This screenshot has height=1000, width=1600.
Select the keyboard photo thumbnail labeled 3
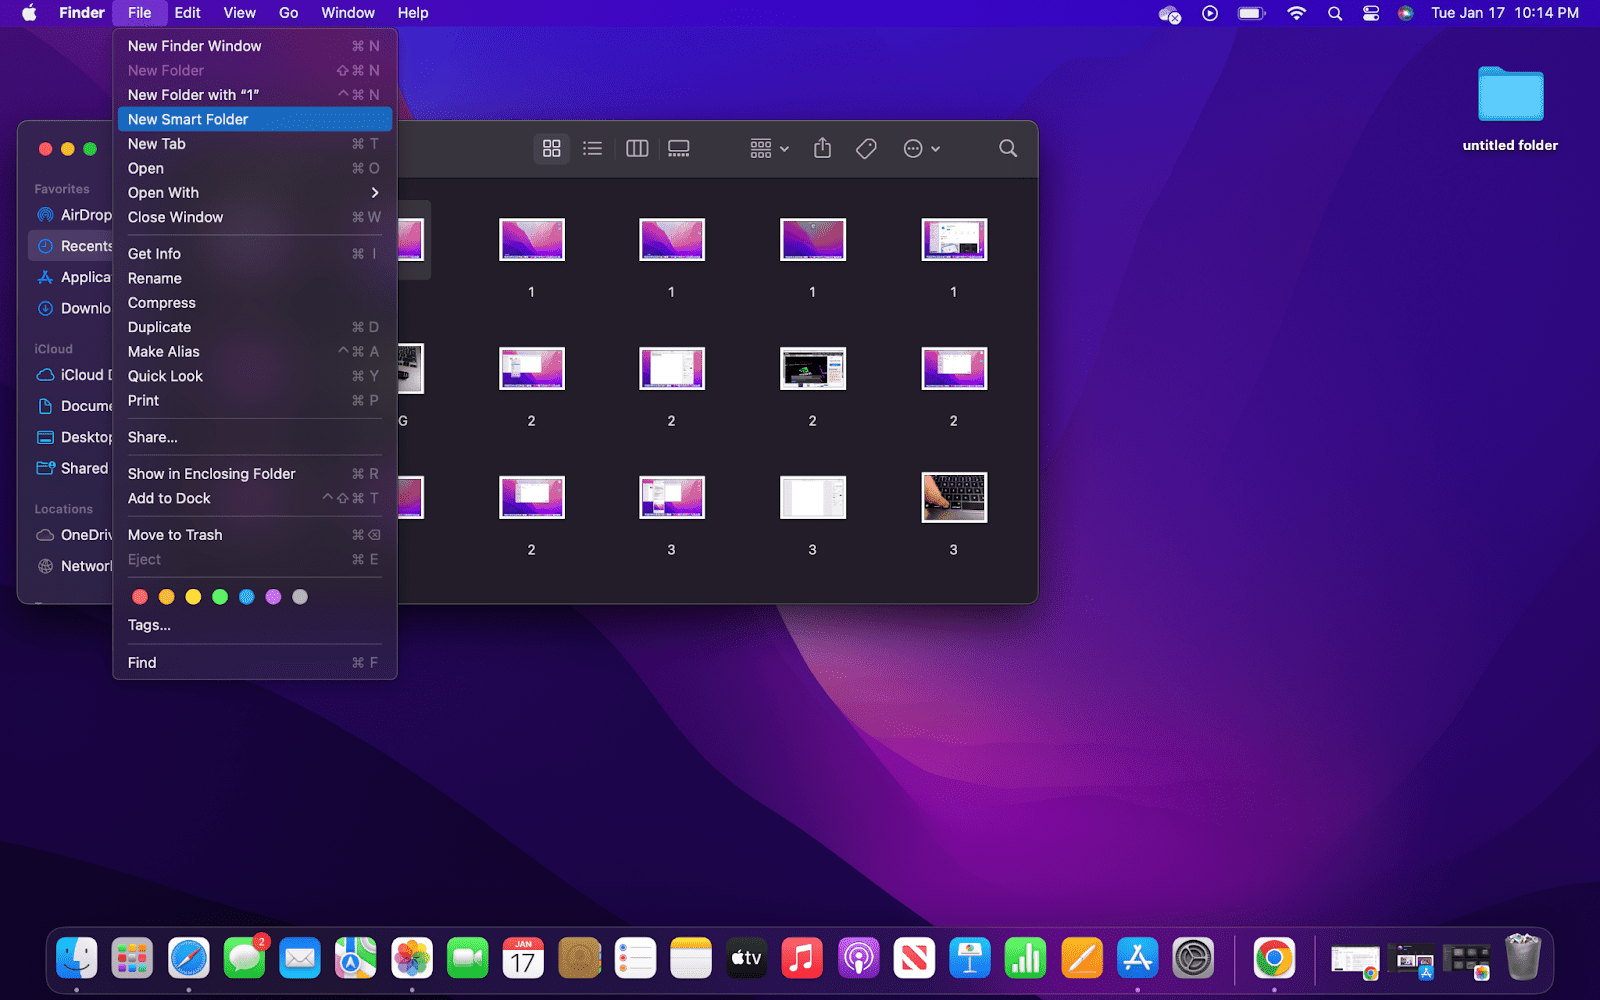(954, 497)
